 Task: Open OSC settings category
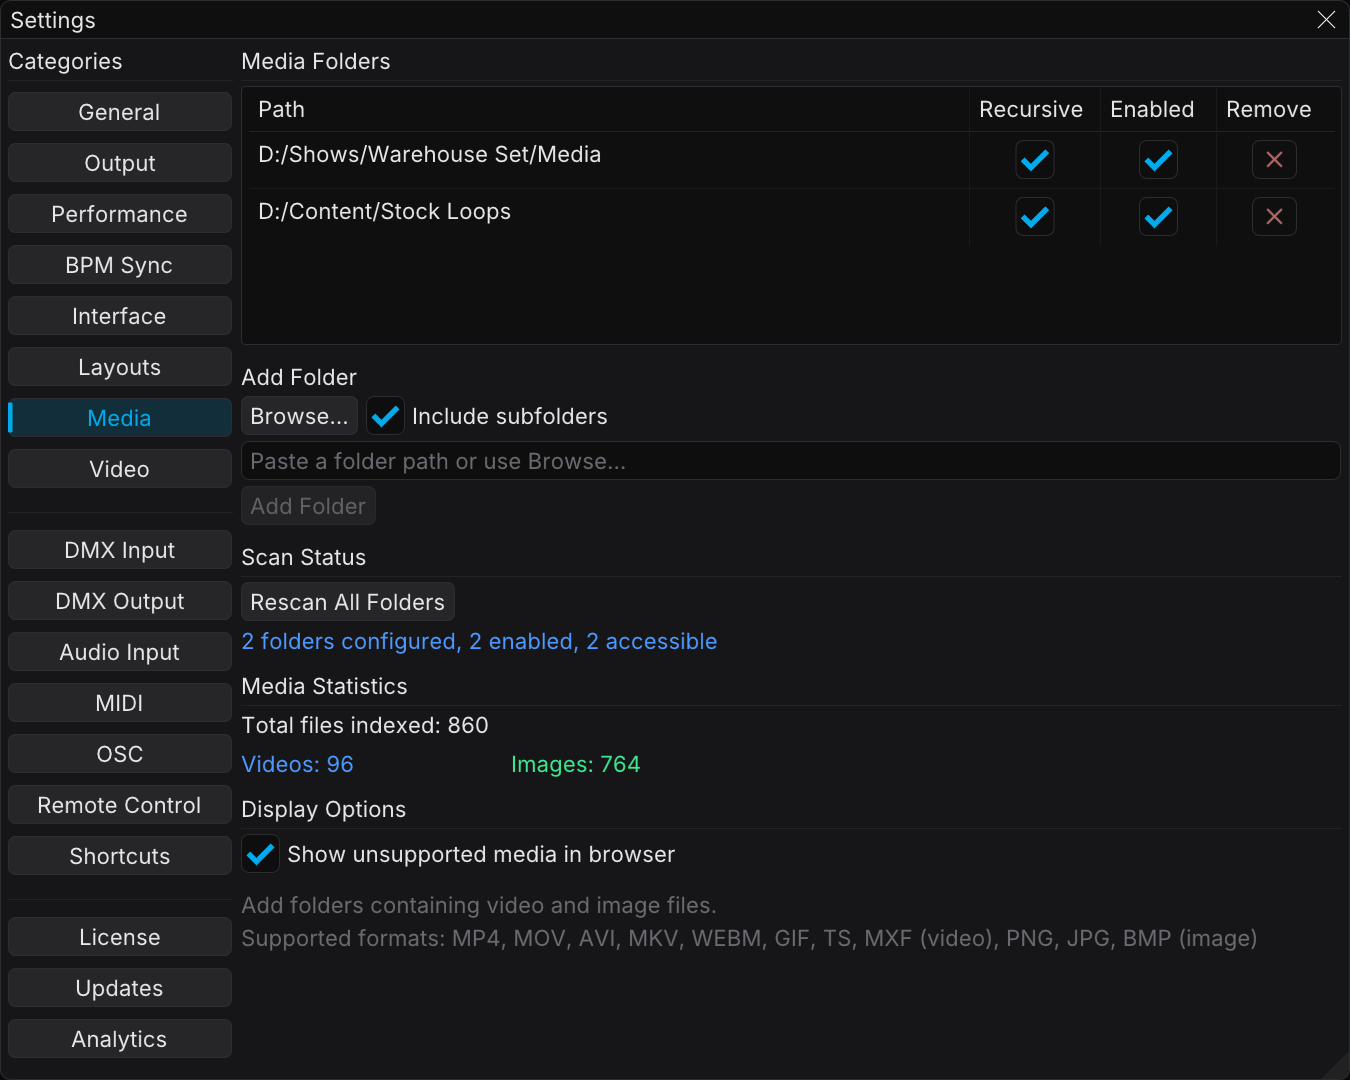(x=120, y=754)
